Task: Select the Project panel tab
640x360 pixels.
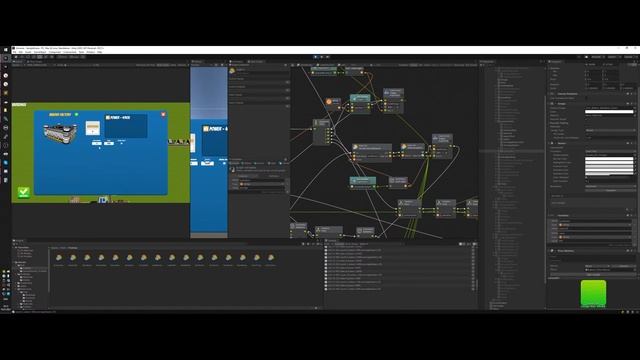Action: coord(19,241)
